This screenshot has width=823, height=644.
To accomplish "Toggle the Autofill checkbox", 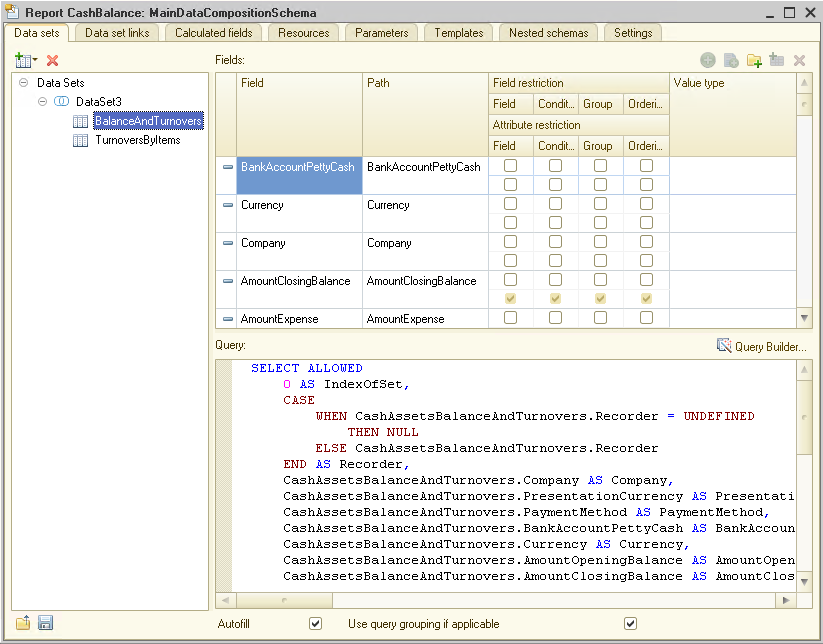I will coord(316,624).
